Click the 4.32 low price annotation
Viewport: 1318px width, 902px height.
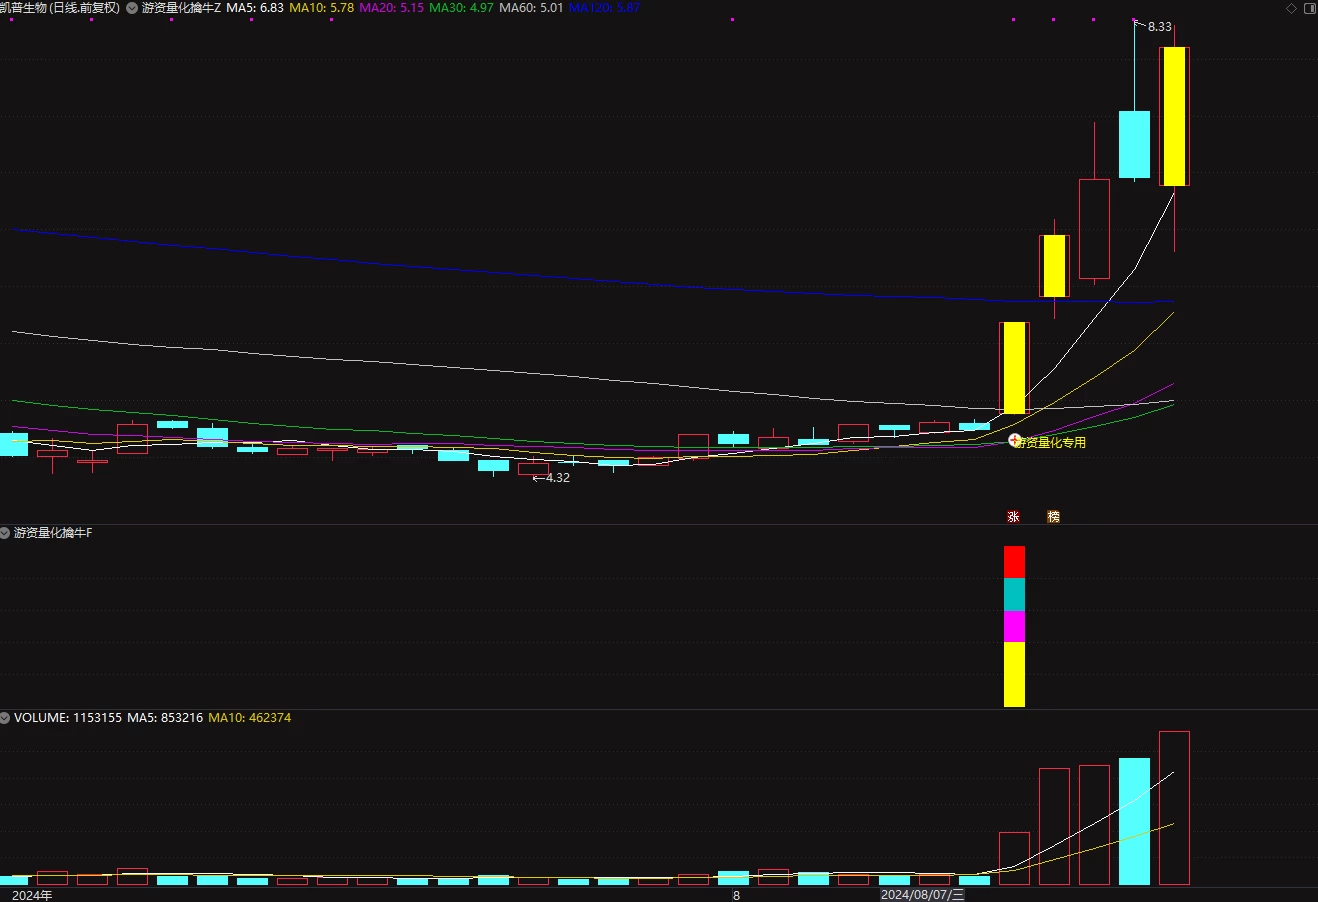click(558, 478)
